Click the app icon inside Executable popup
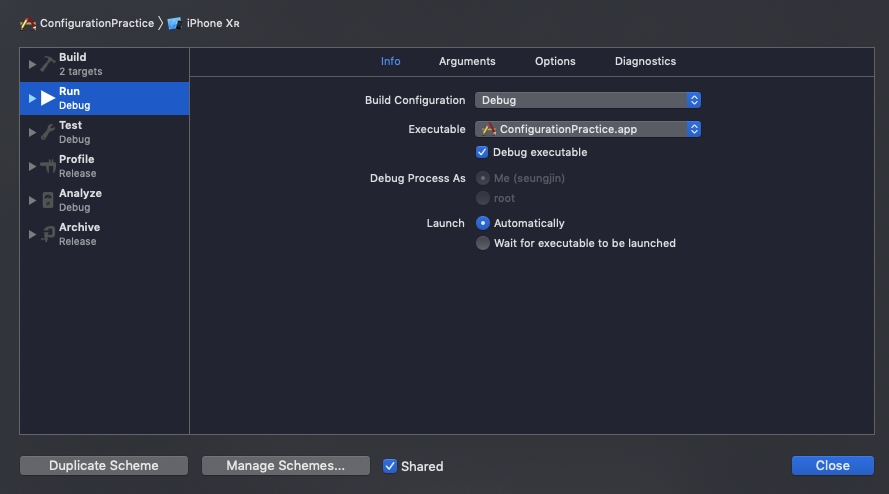The image size is (889, 494). point(488,129)
